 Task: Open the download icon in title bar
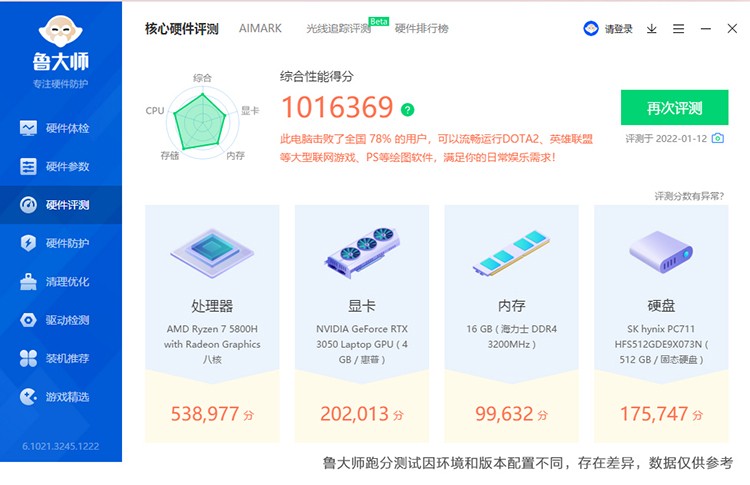[651, 29]
